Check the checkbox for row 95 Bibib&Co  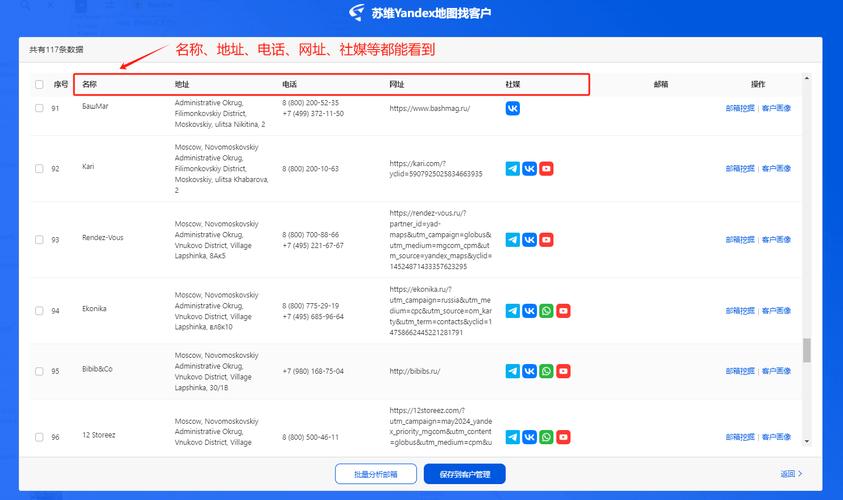click(x=39, y=372)
